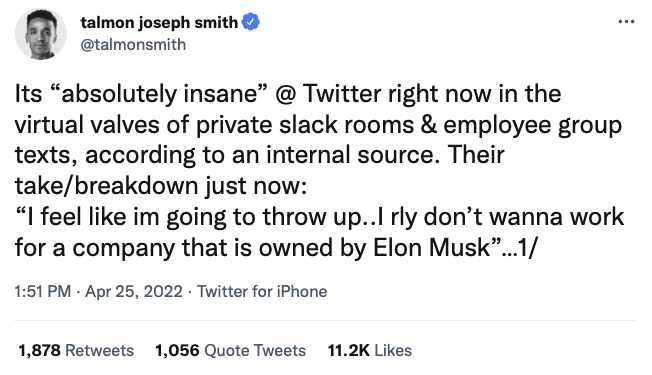Image resolution: width=652 pixels, height=375 pixels.
Task: Open the tweet's three-dot More menu
Action: point(626,21)
